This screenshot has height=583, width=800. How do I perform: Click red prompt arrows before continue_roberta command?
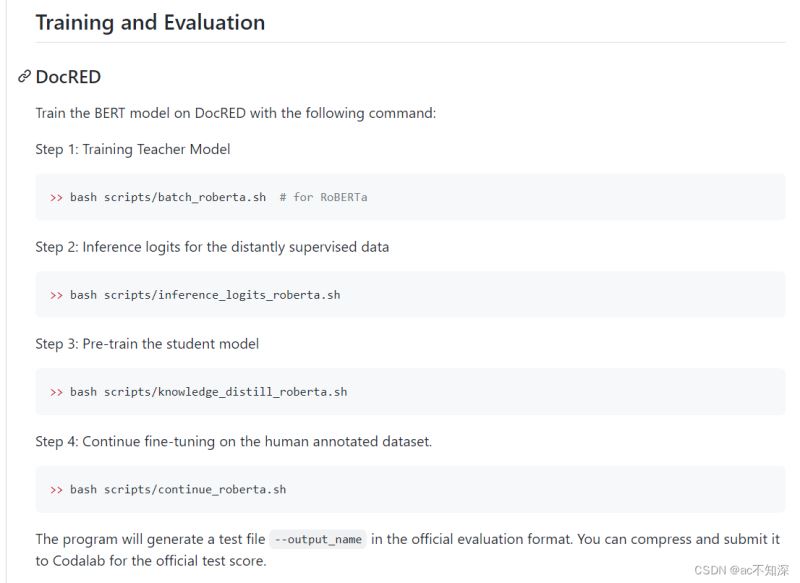tap(56, 490)
